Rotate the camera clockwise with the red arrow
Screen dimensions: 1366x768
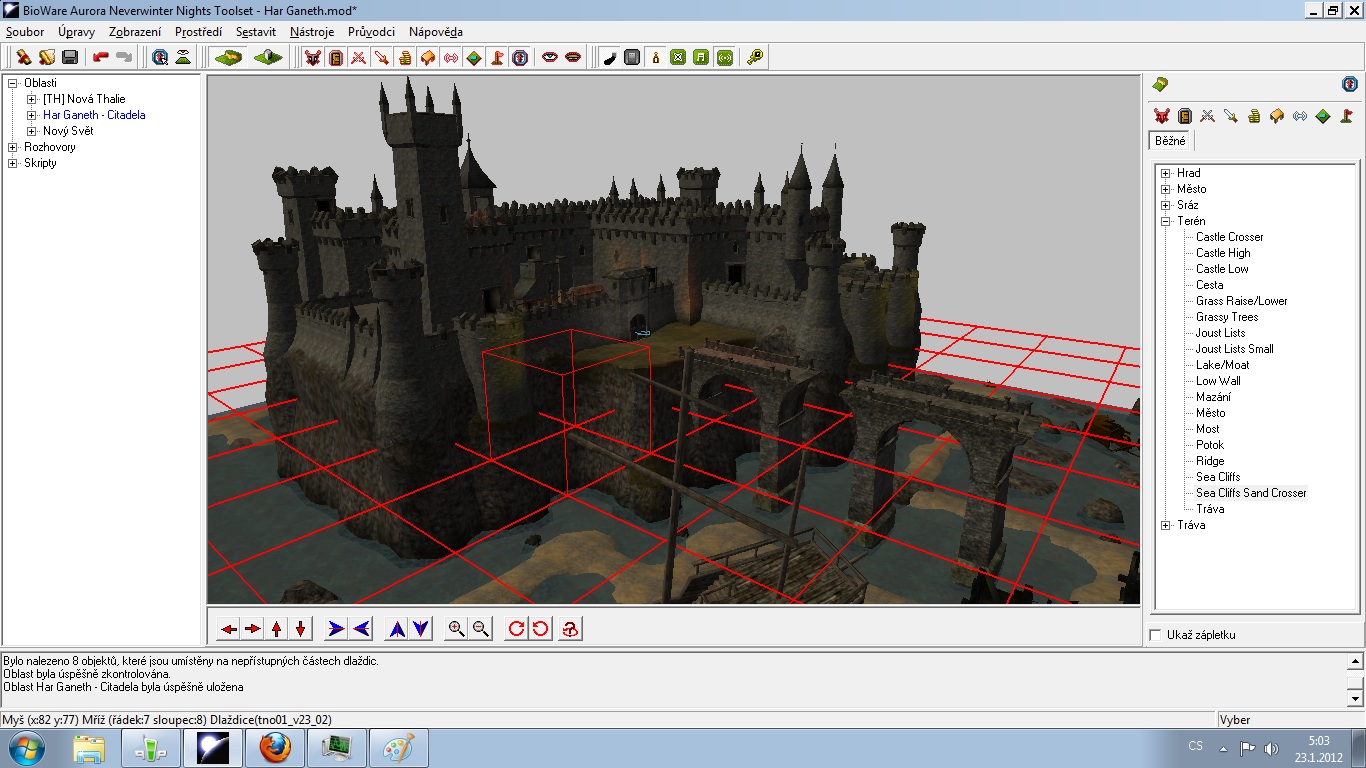tap(516, 629)
